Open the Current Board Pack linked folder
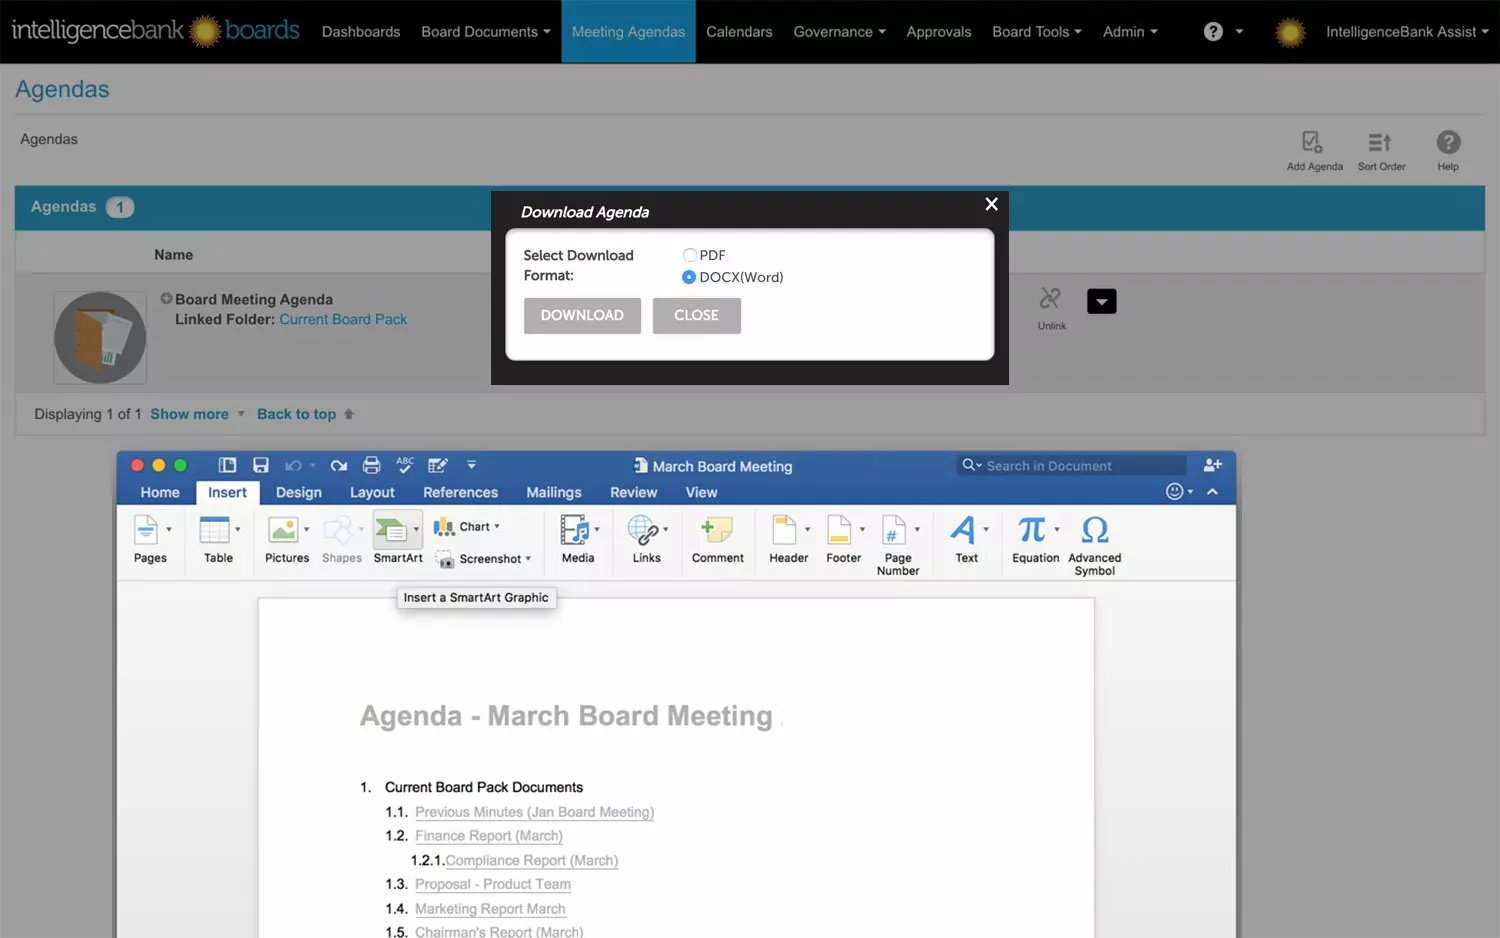This screenshot has height=938, width=1500. [x=343, y=319]
